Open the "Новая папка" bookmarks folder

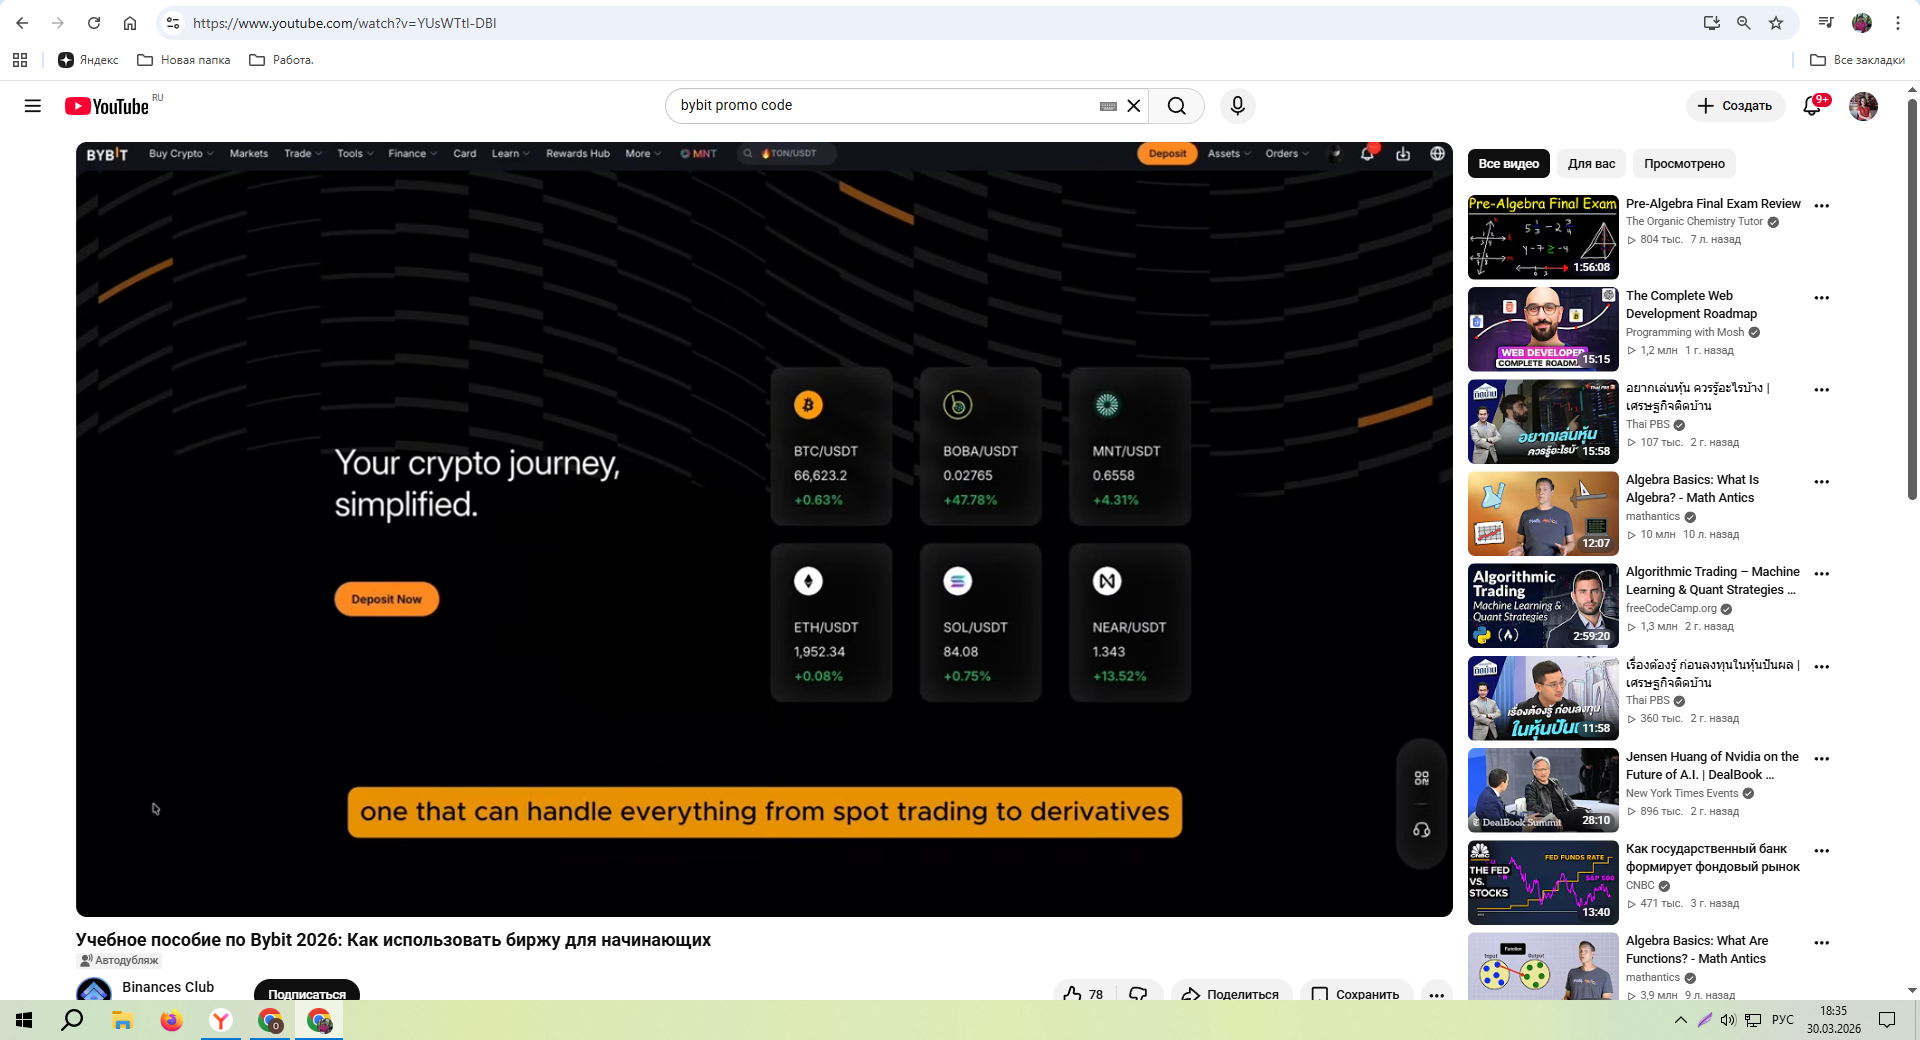(184, 60)
